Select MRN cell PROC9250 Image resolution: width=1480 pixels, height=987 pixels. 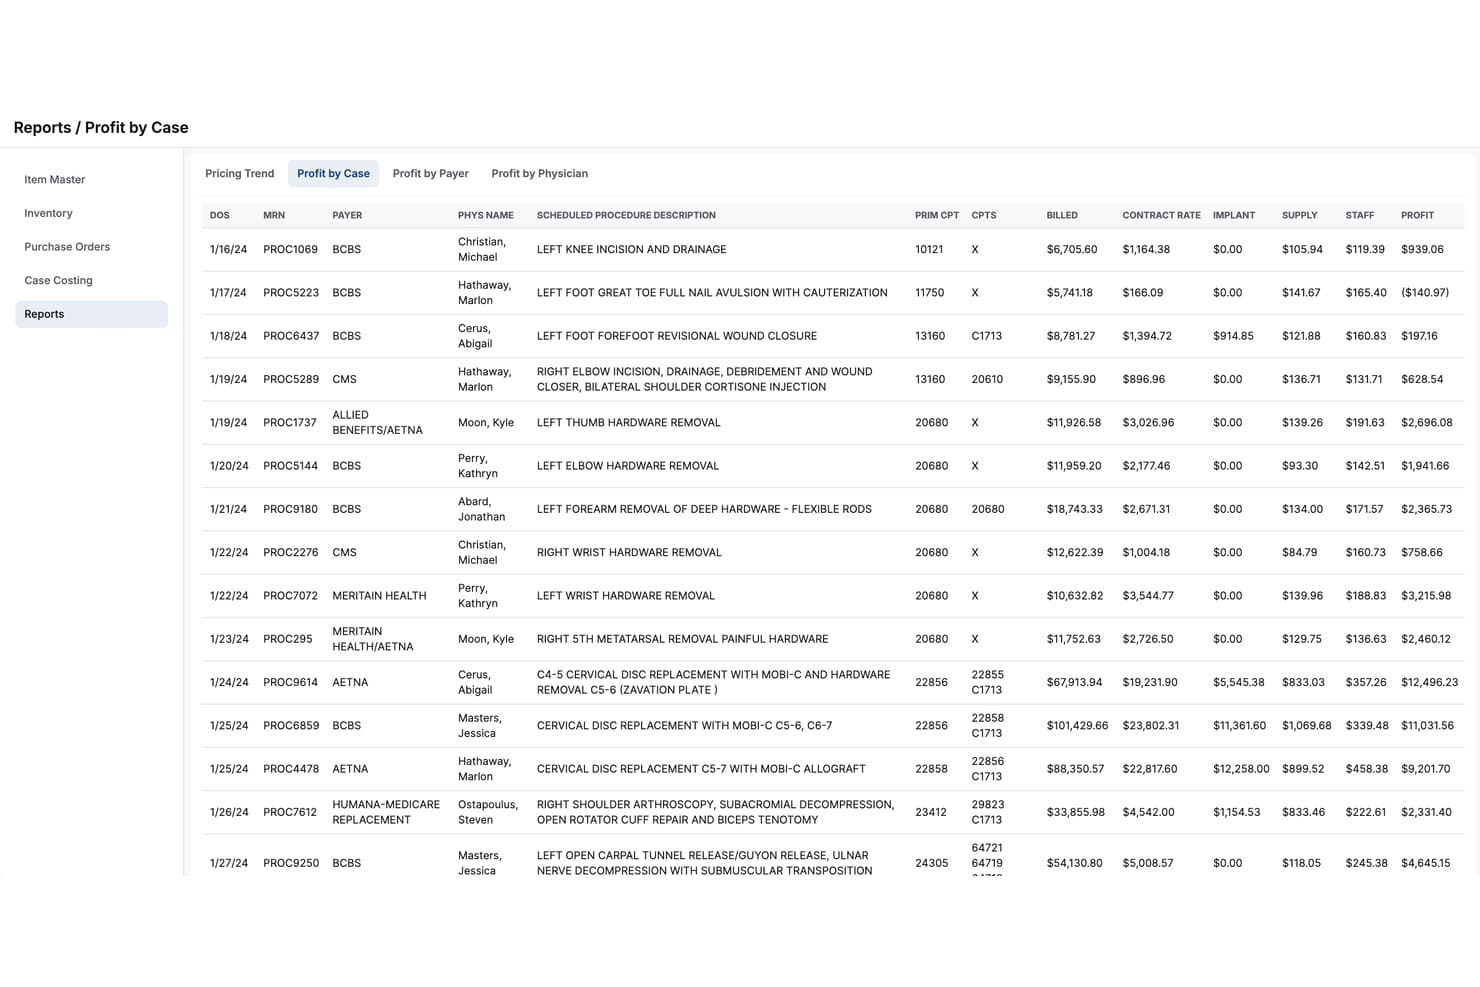(291, 863)
